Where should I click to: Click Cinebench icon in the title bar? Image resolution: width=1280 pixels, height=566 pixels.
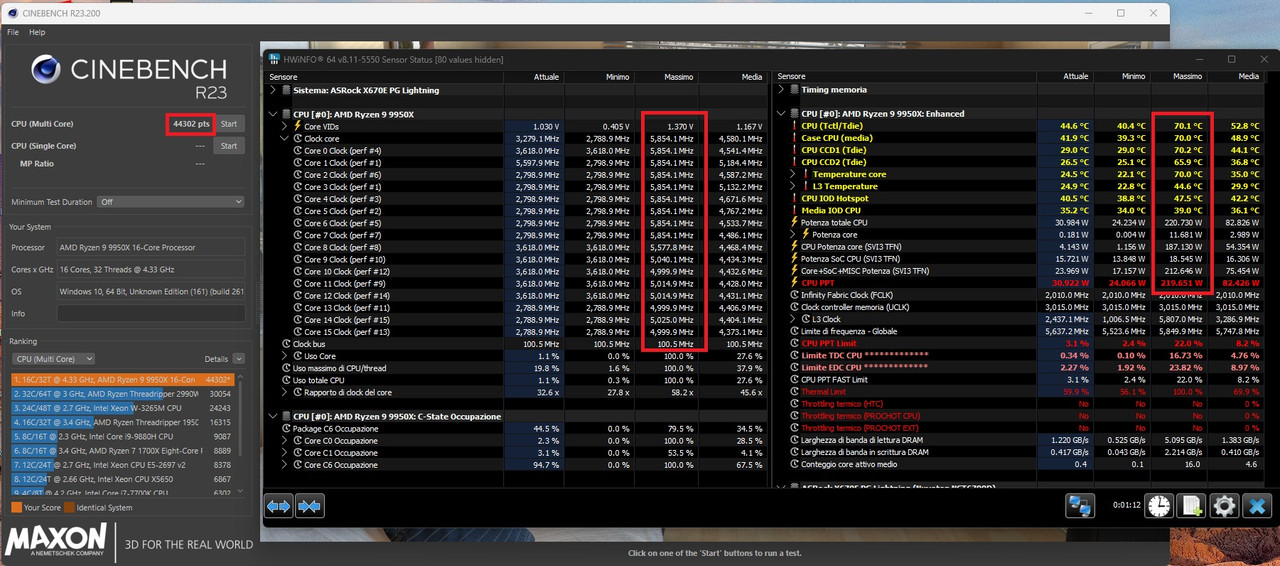(x=12, y=12)
